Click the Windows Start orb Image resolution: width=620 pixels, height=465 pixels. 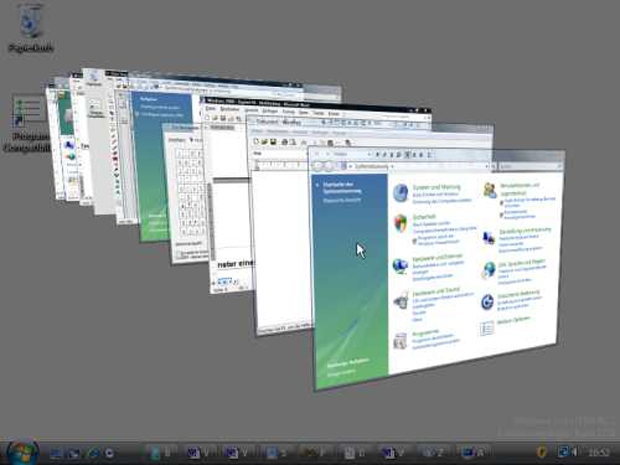coord(22,451)
